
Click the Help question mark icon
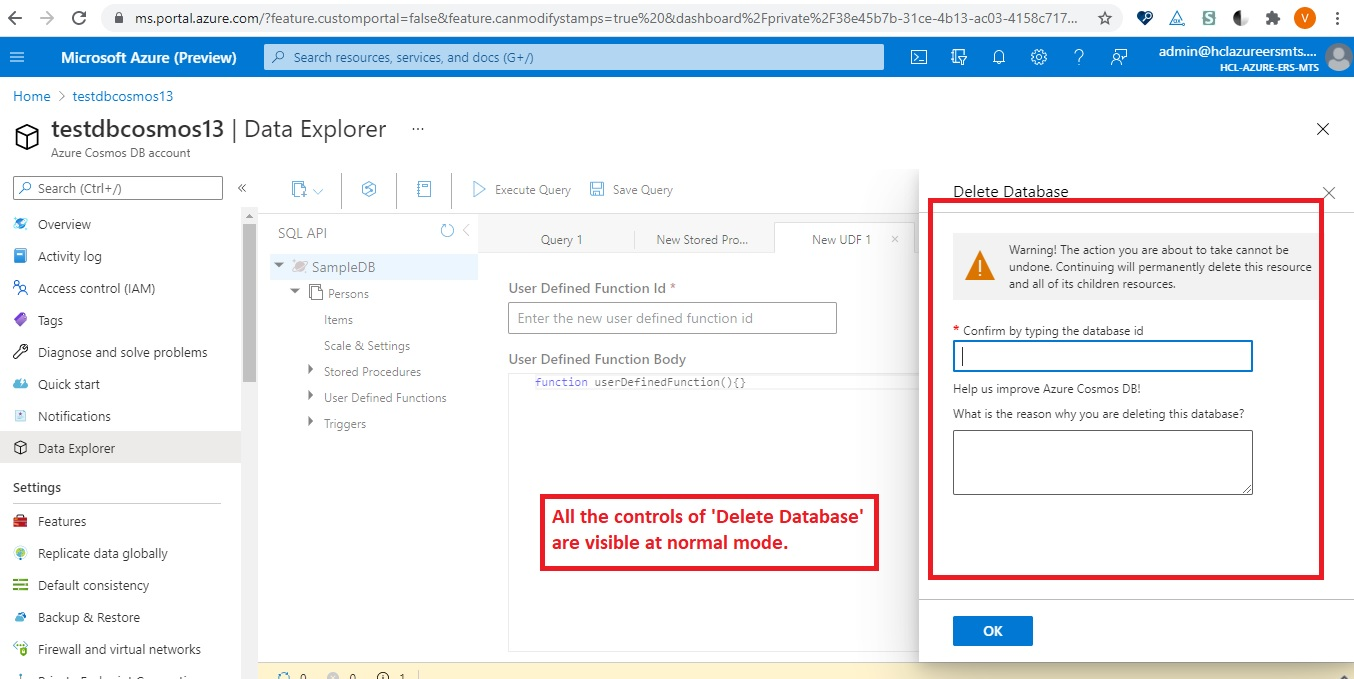pos(1078,57)
